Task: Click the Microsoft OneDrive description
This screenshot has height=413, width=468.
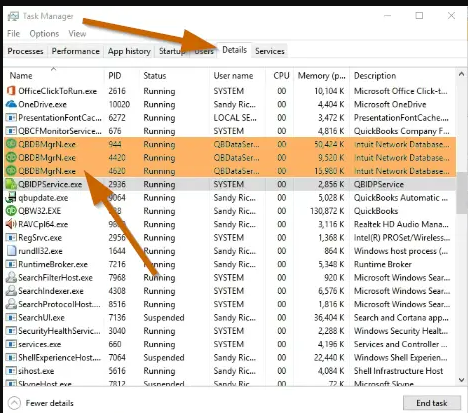Action: tap(390, 104)
